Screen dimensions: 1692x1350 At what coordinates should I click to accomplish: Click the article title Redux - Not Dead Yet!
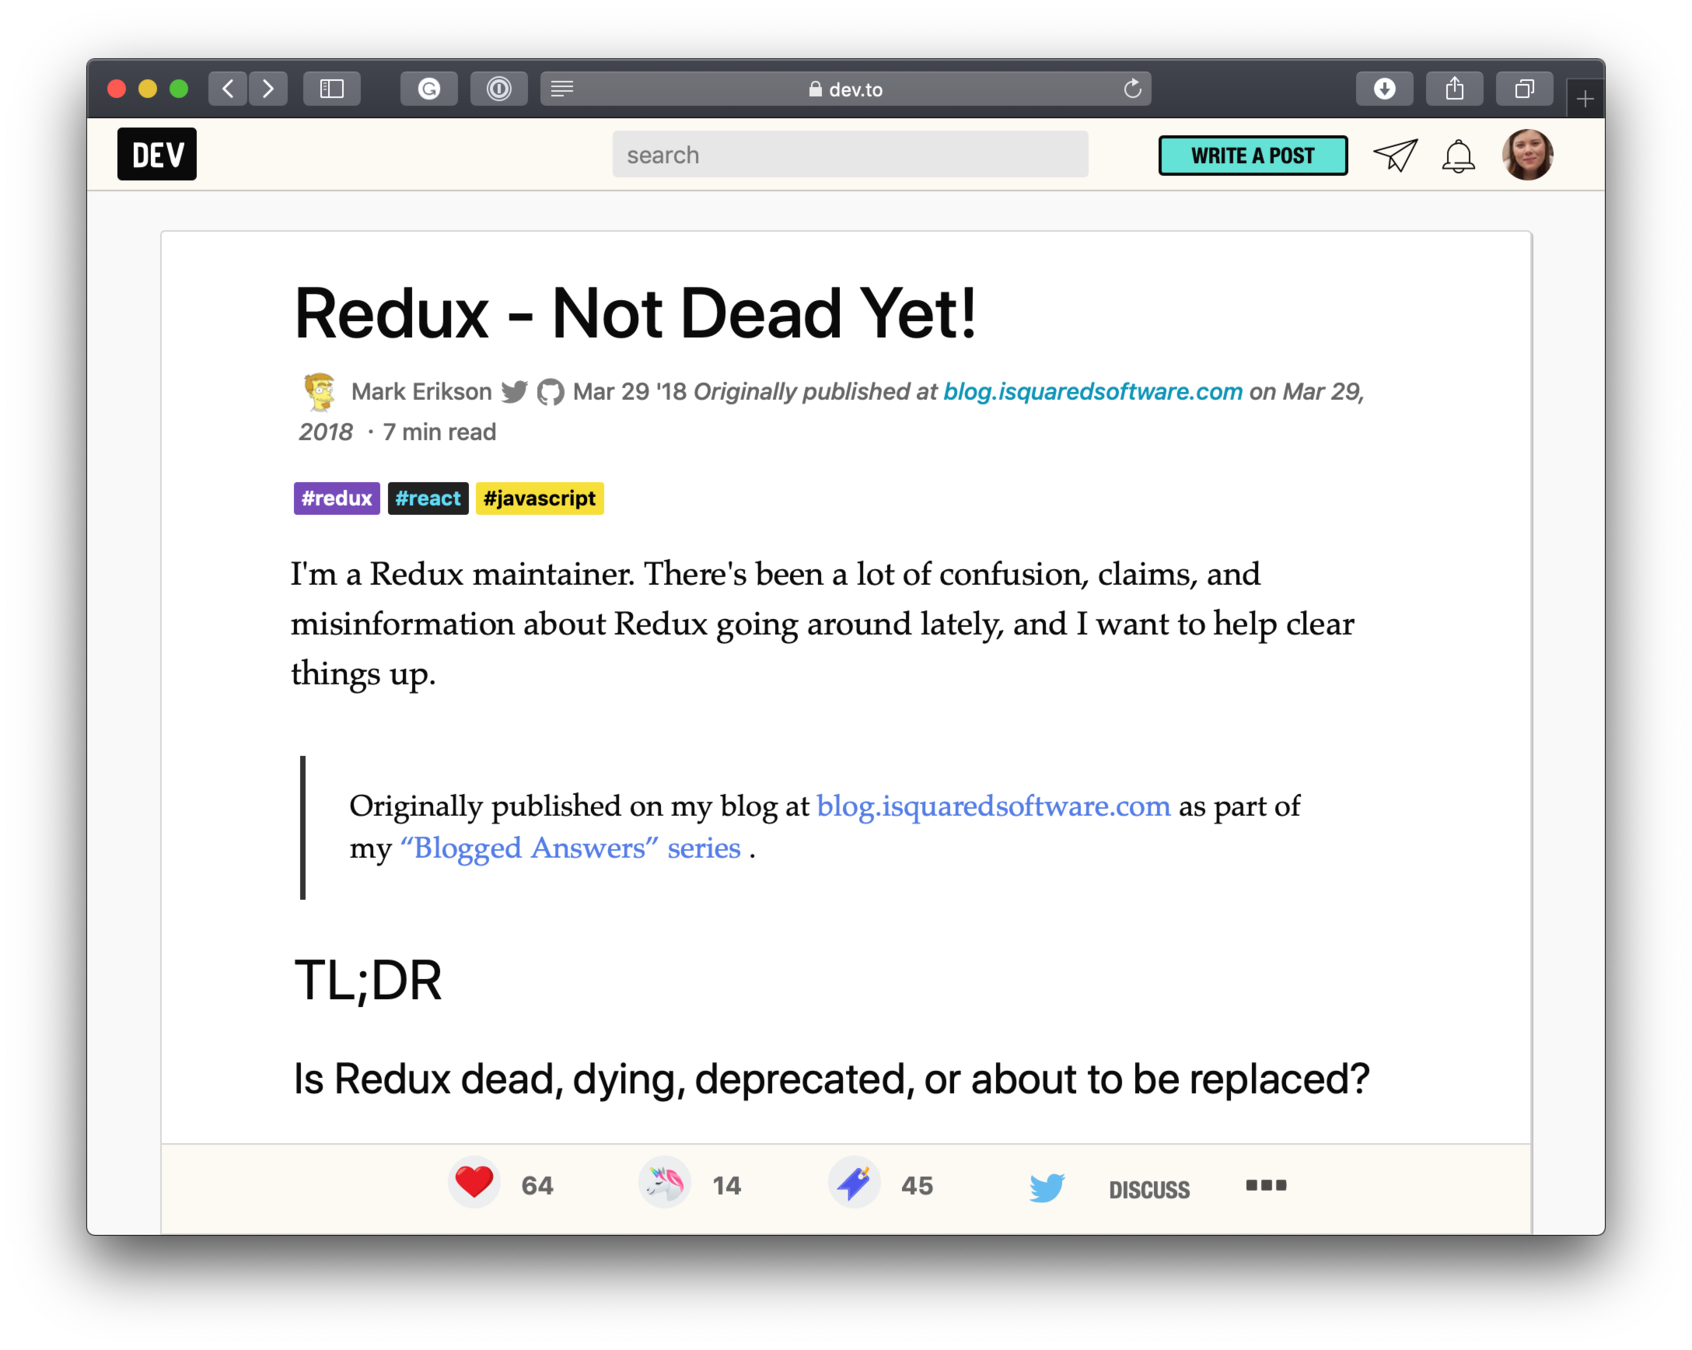635,313
